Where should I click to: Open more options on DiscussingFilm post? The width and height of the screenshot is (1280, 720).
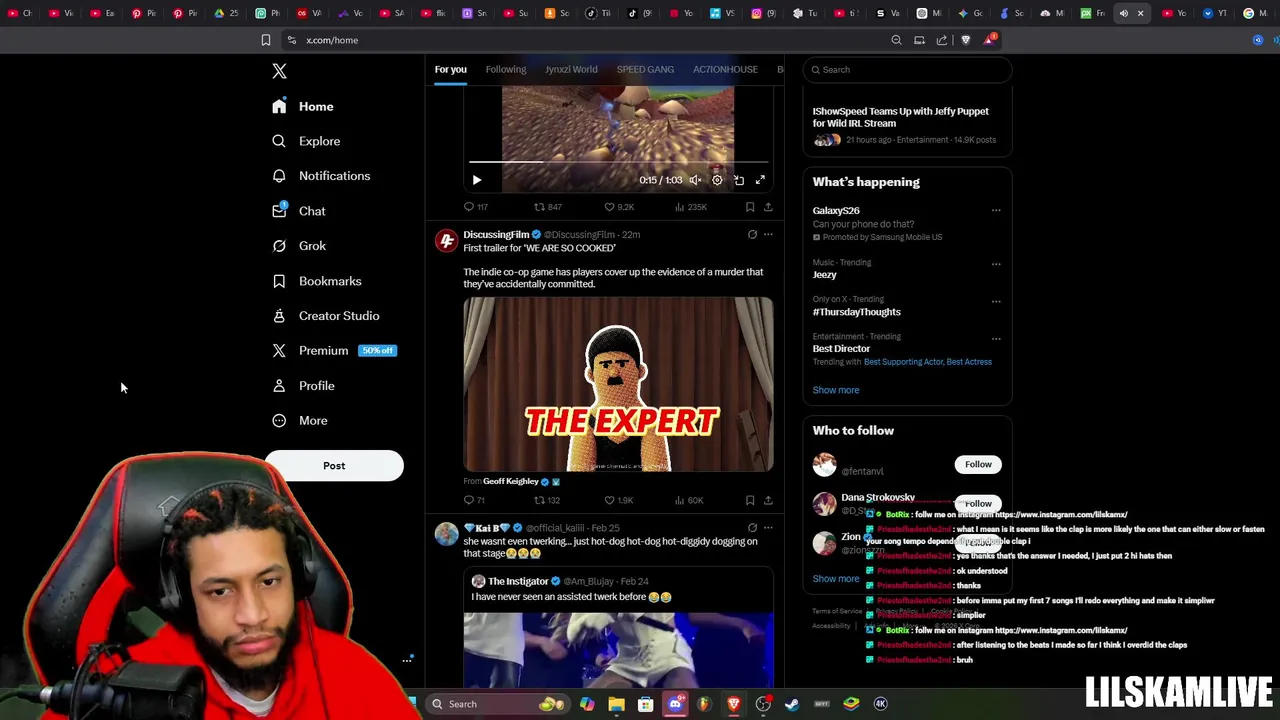(768, 235)
